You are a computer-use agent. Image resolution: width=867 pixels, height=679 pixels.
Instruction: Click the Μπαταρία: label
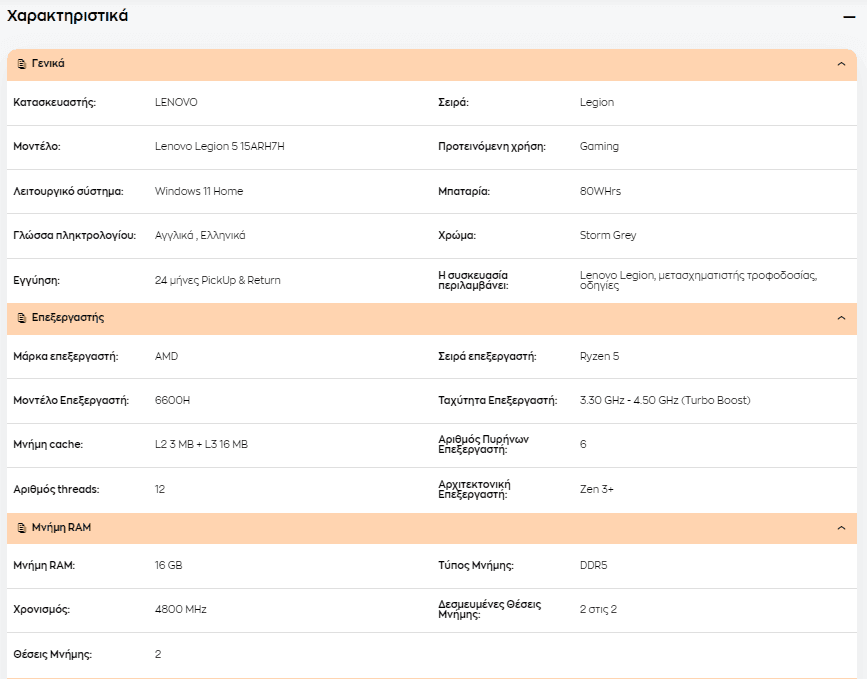464,191
